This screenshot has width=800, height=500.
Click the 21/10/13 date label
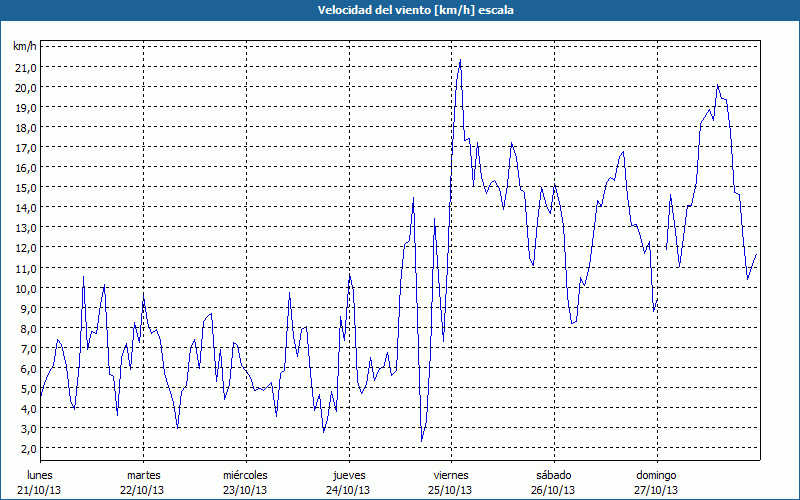point(41,490)
